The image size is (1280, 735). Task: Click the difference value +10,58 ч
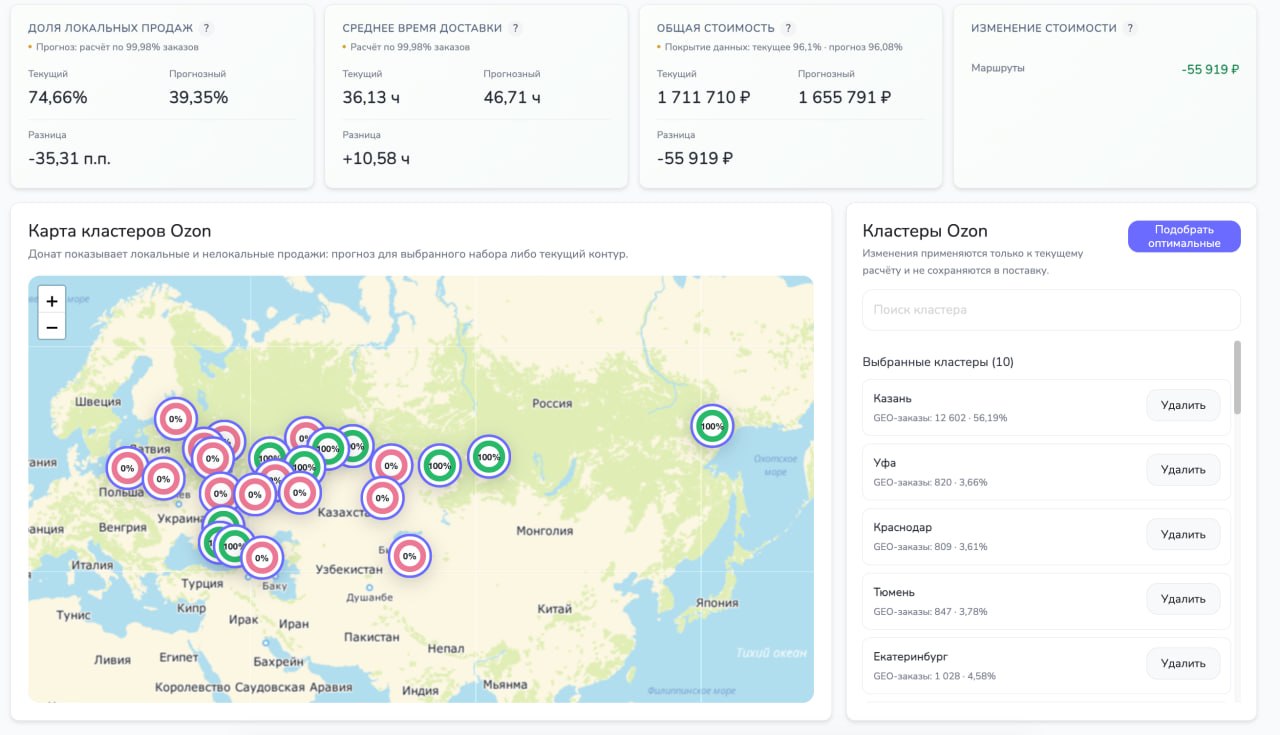click(376, 158)
